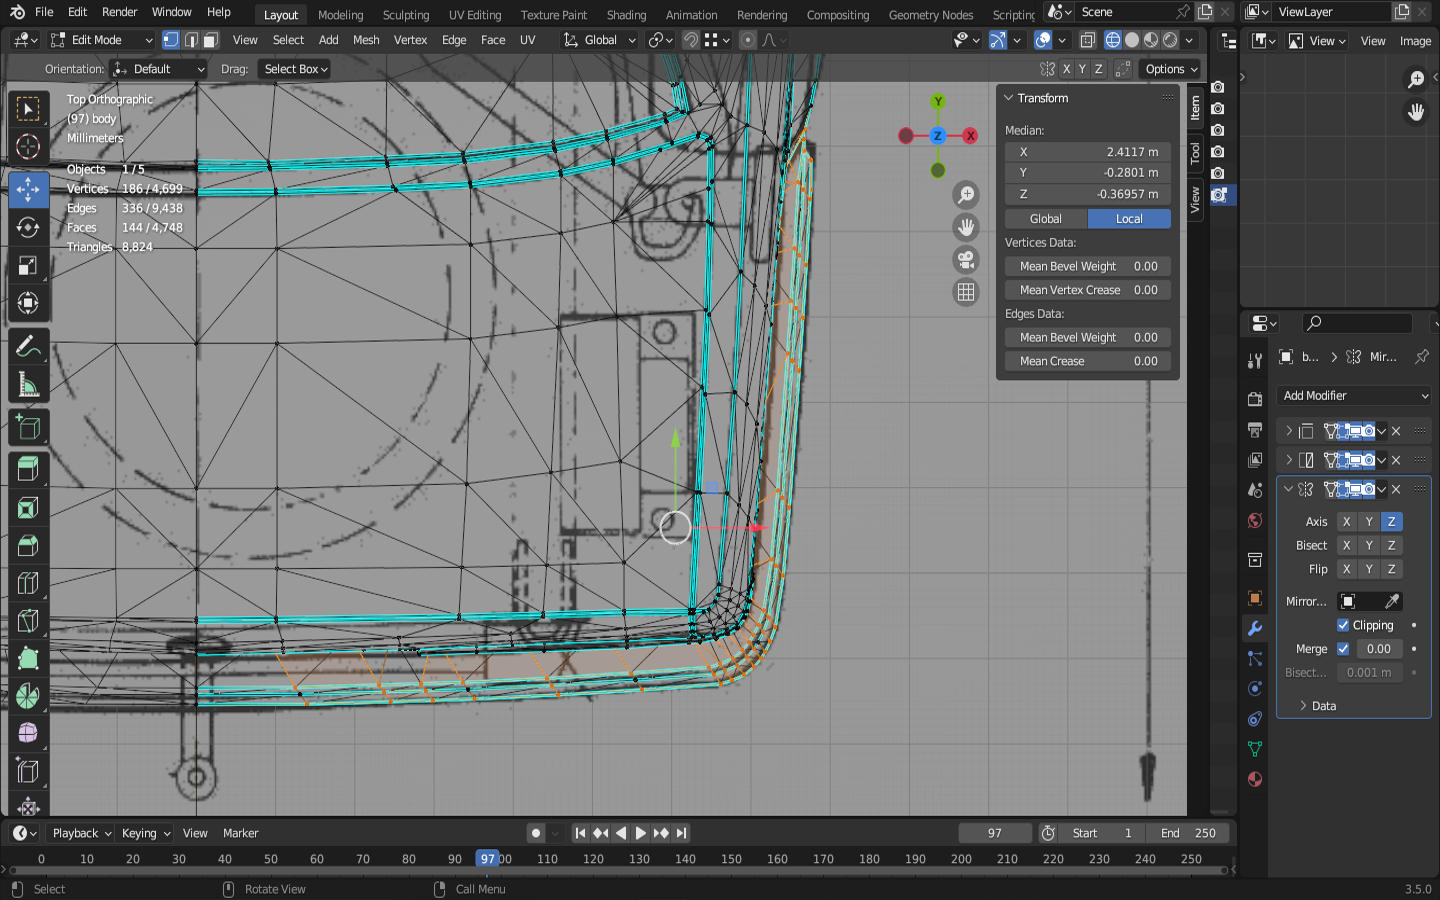Select the Move tool in the toolbar
The image size is (1440, 900).
[x=28, y=189]
